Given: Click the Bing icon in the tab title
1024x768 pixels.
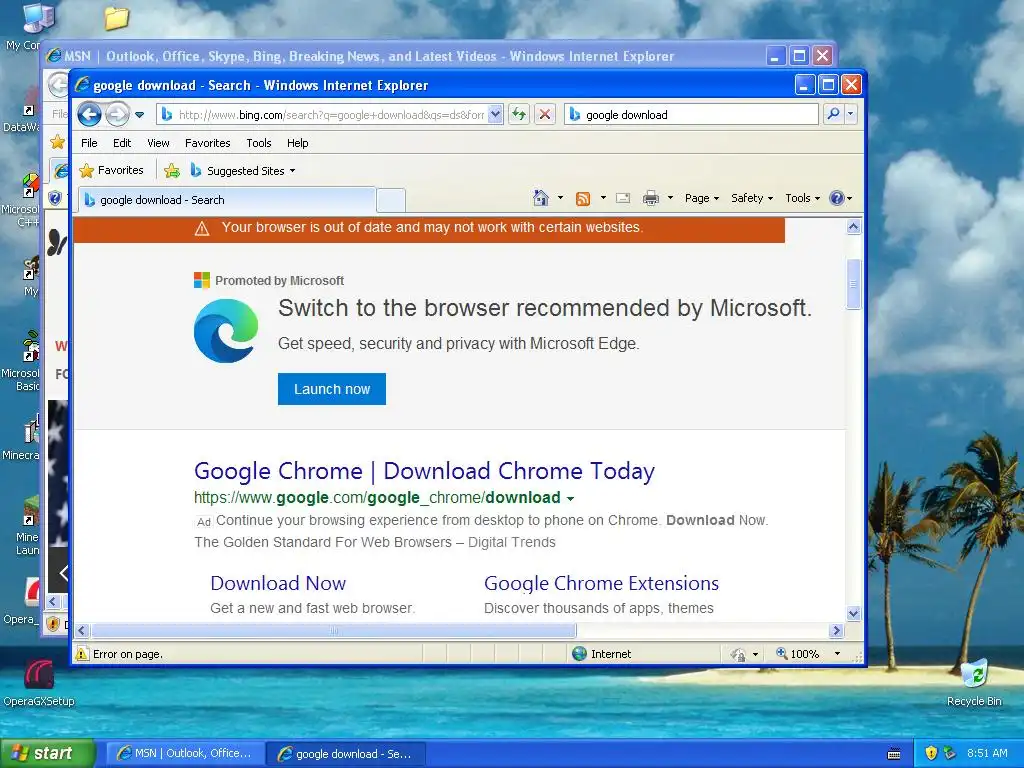Looking at the screenshot, I should coord(90,200).
